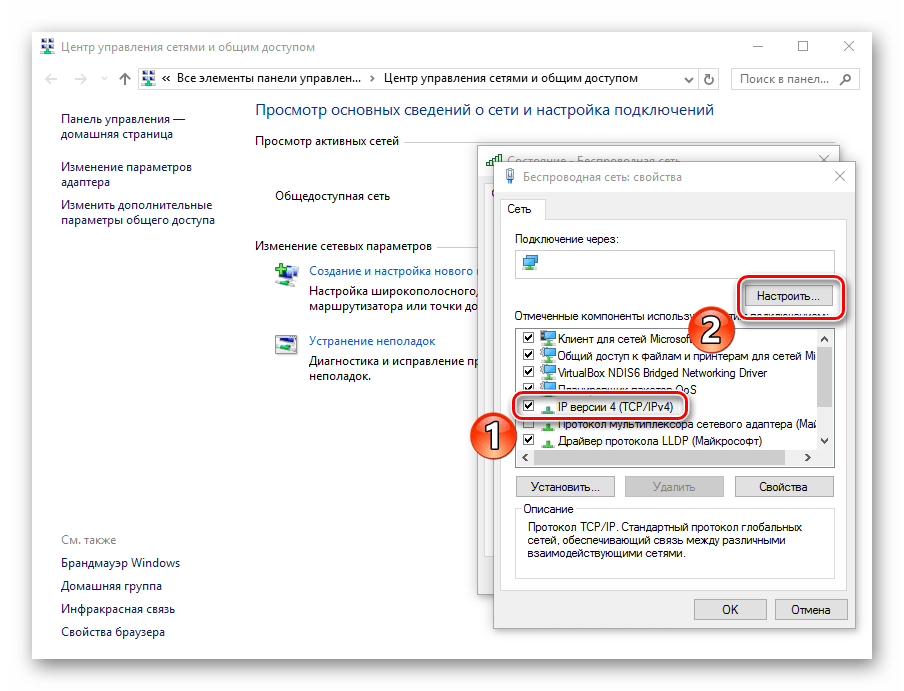Click components list scroll right arrow
This screenshot has height=691, width=904.
[808, 458]
